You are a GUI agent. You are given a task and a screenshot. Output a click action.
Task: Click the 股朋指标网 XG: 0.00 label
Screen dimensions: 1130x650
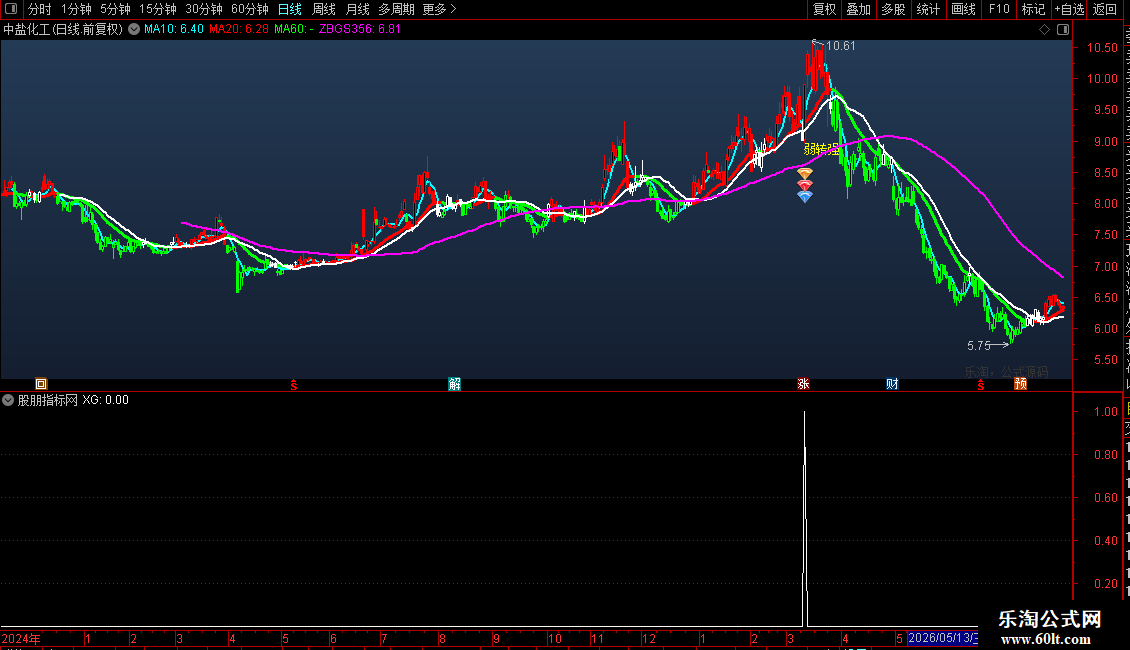pos(73,400)
